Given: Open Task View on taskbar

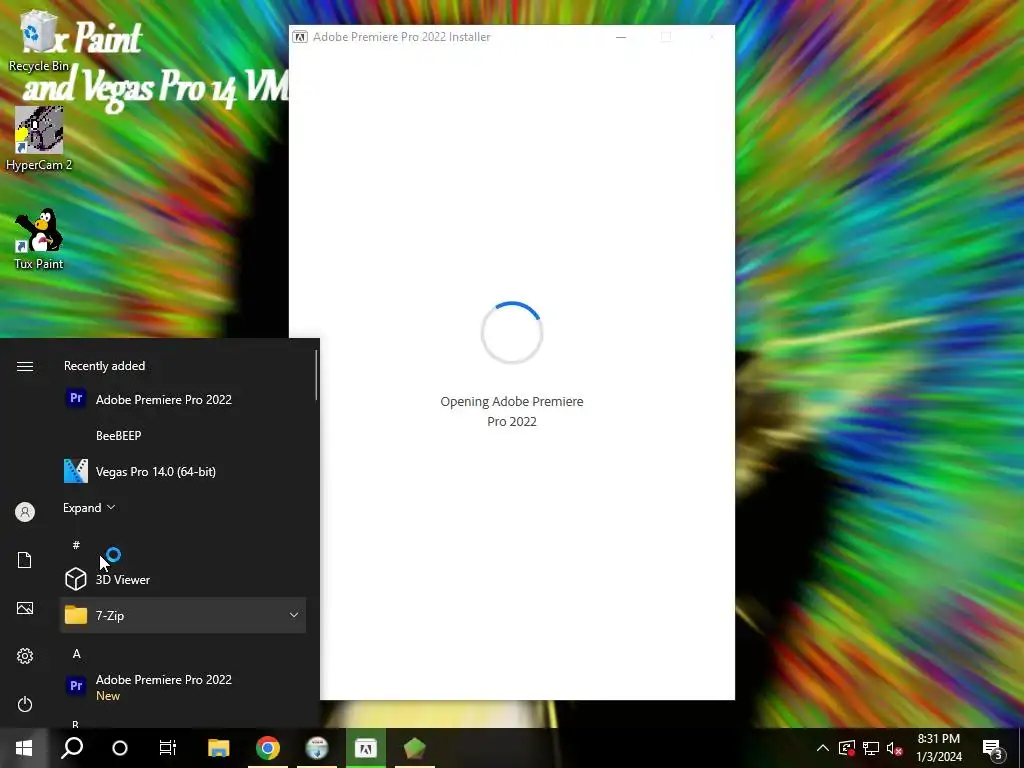Looking at the screenshot, I should coord(168,748).
